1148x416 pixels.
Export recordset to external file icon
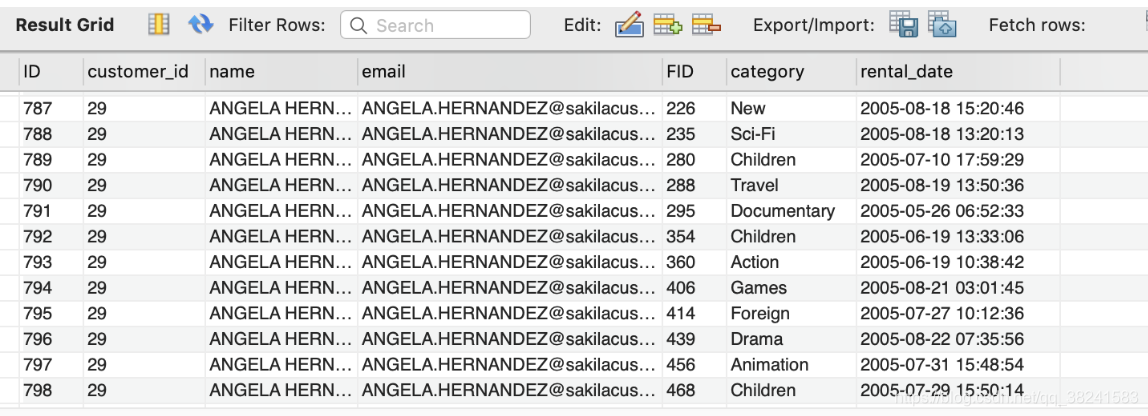pos(904,24)
